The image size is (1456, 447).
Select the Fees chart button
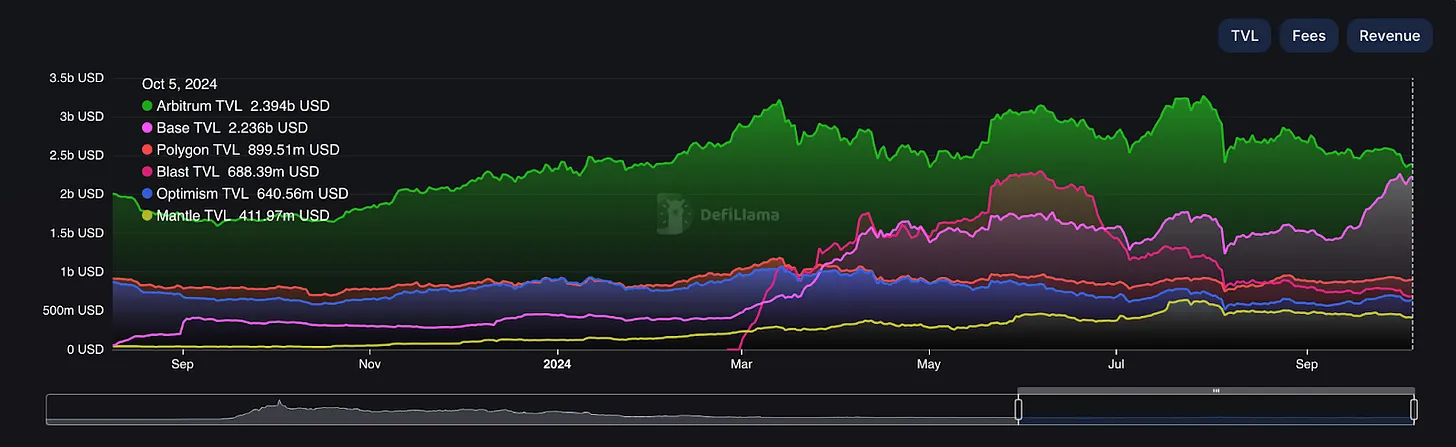(x=1308, y=36)
